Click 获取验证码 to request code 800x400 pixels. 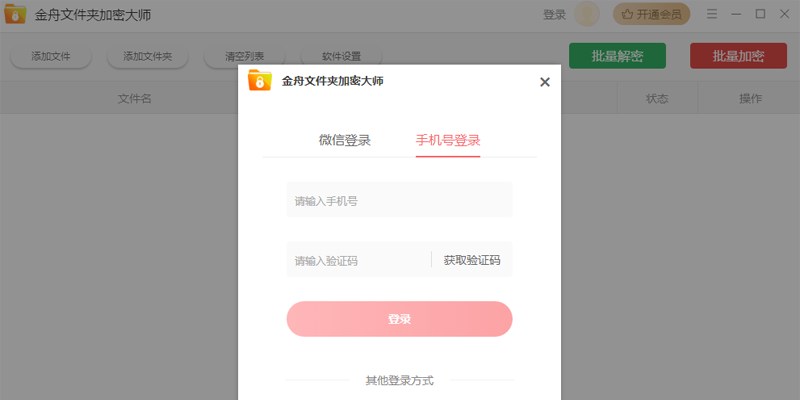[472, 260]
